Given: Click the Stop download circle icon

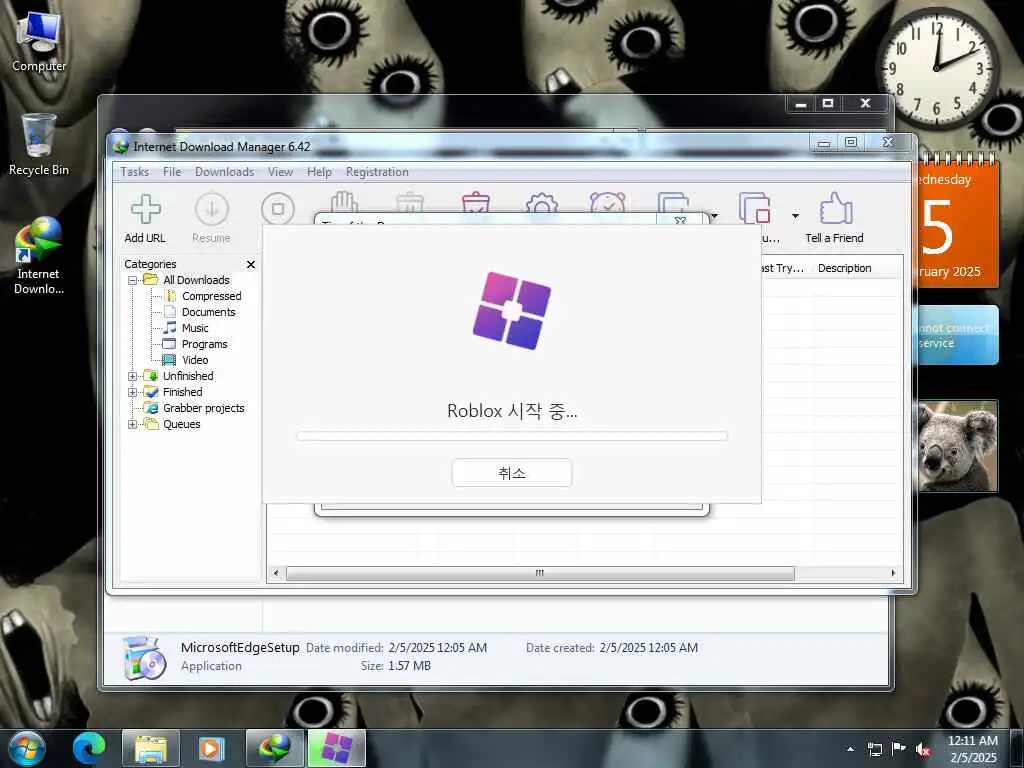Looking at the screenshot, I should coord(278,209).
